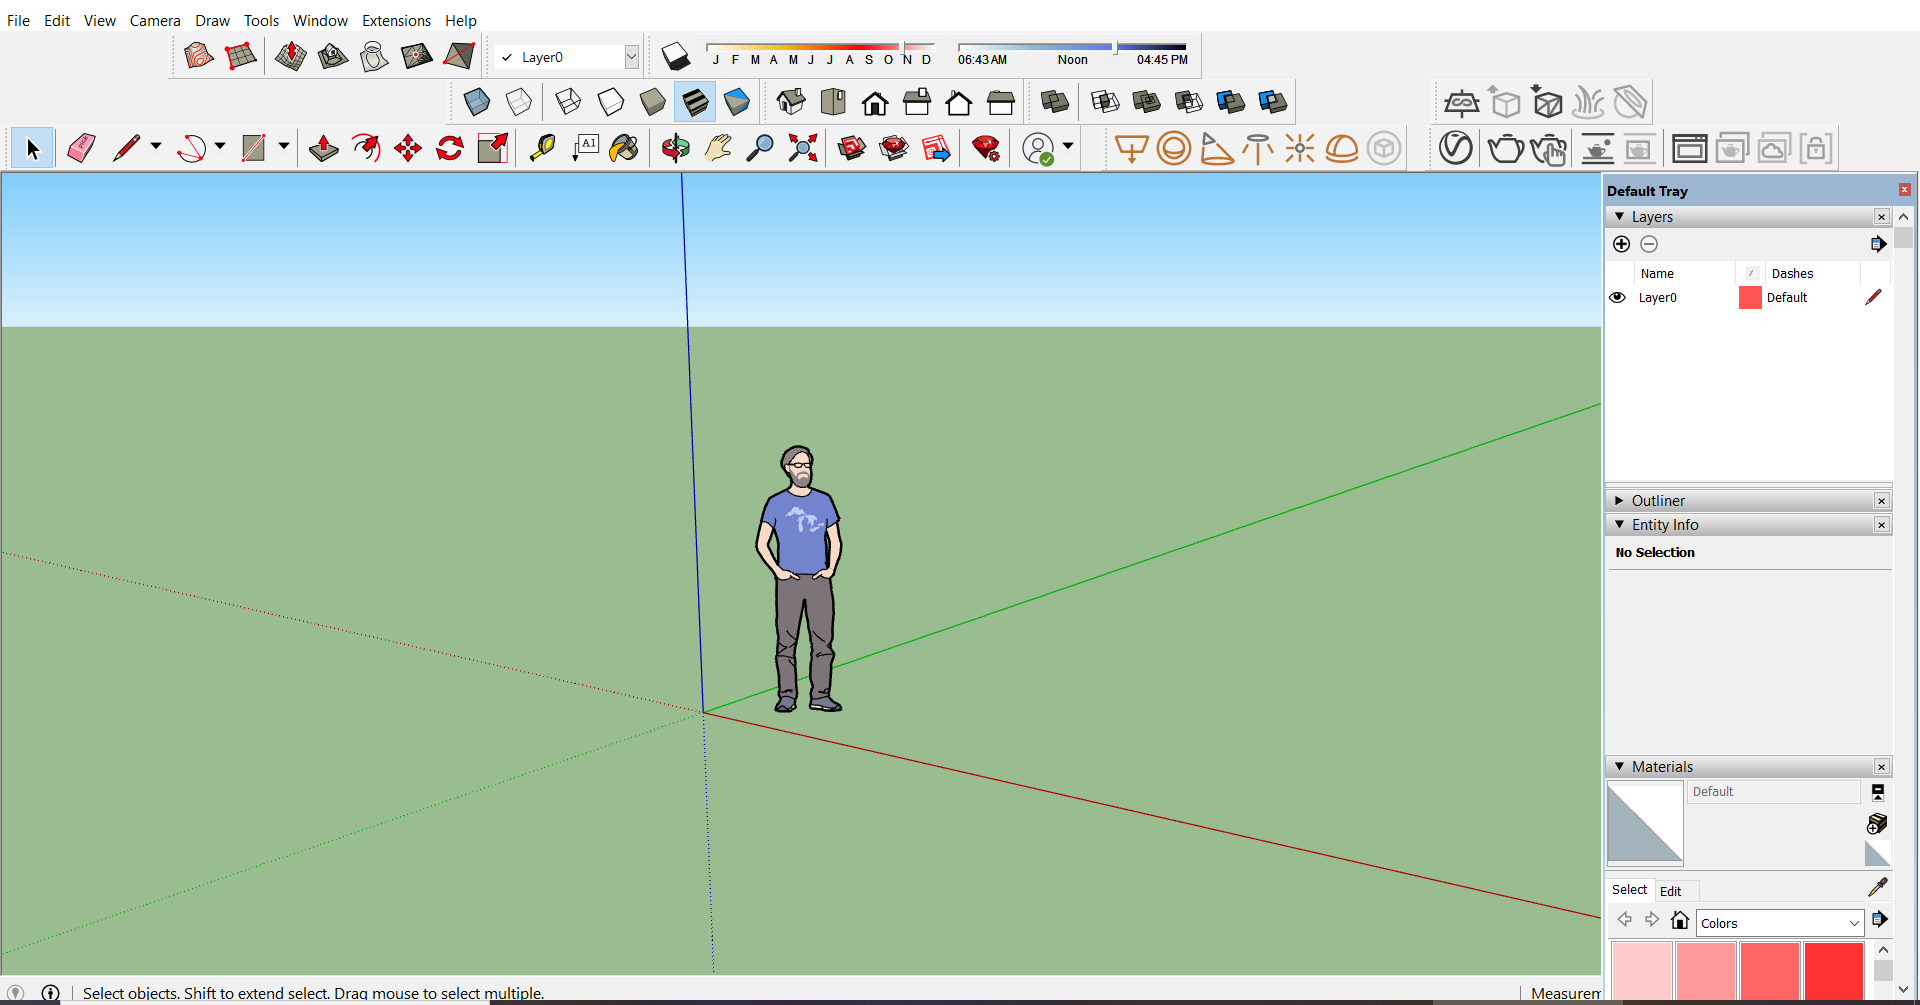Viewport: 1920px width, 1005px height.
Task: Collapse the Entity Info panel
Action: click(1620, 524)
